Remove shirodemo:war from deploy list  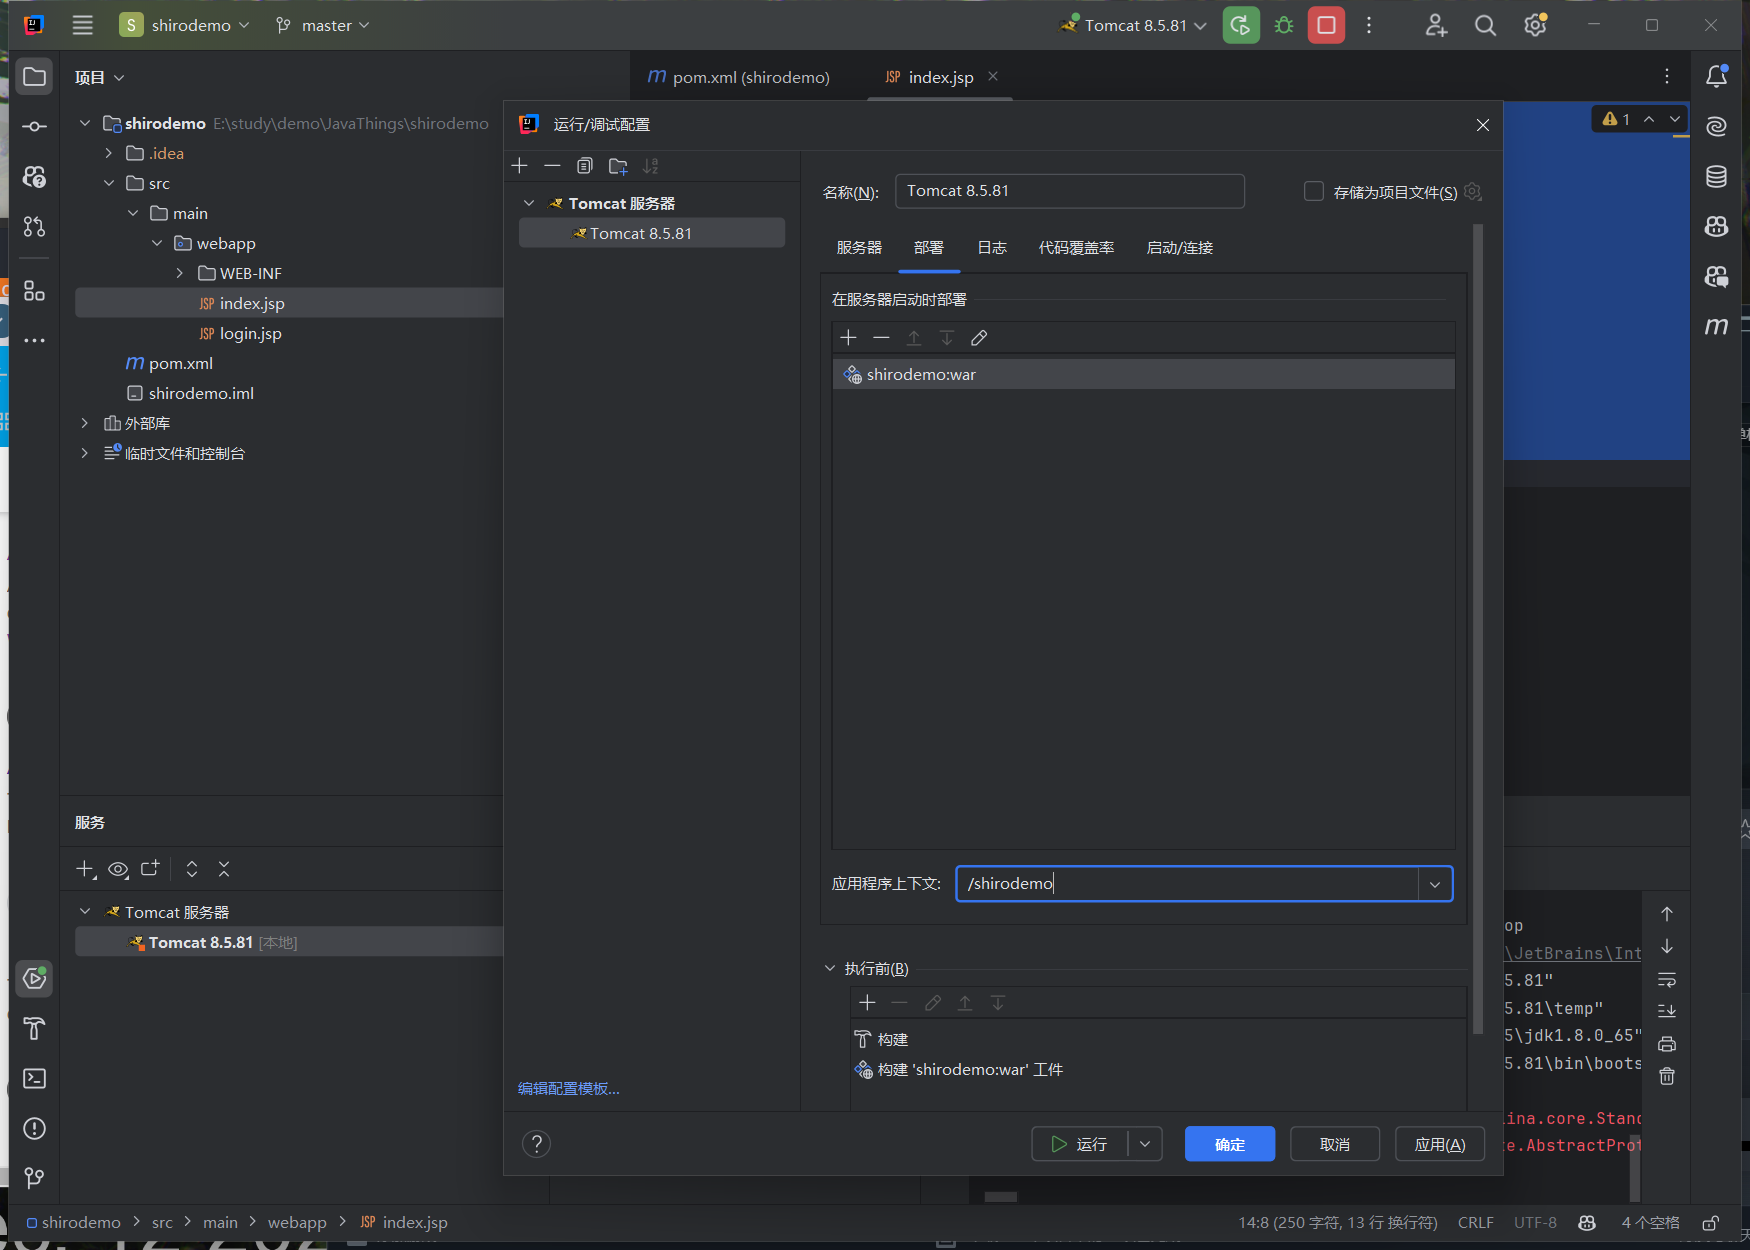pos(881,338)
